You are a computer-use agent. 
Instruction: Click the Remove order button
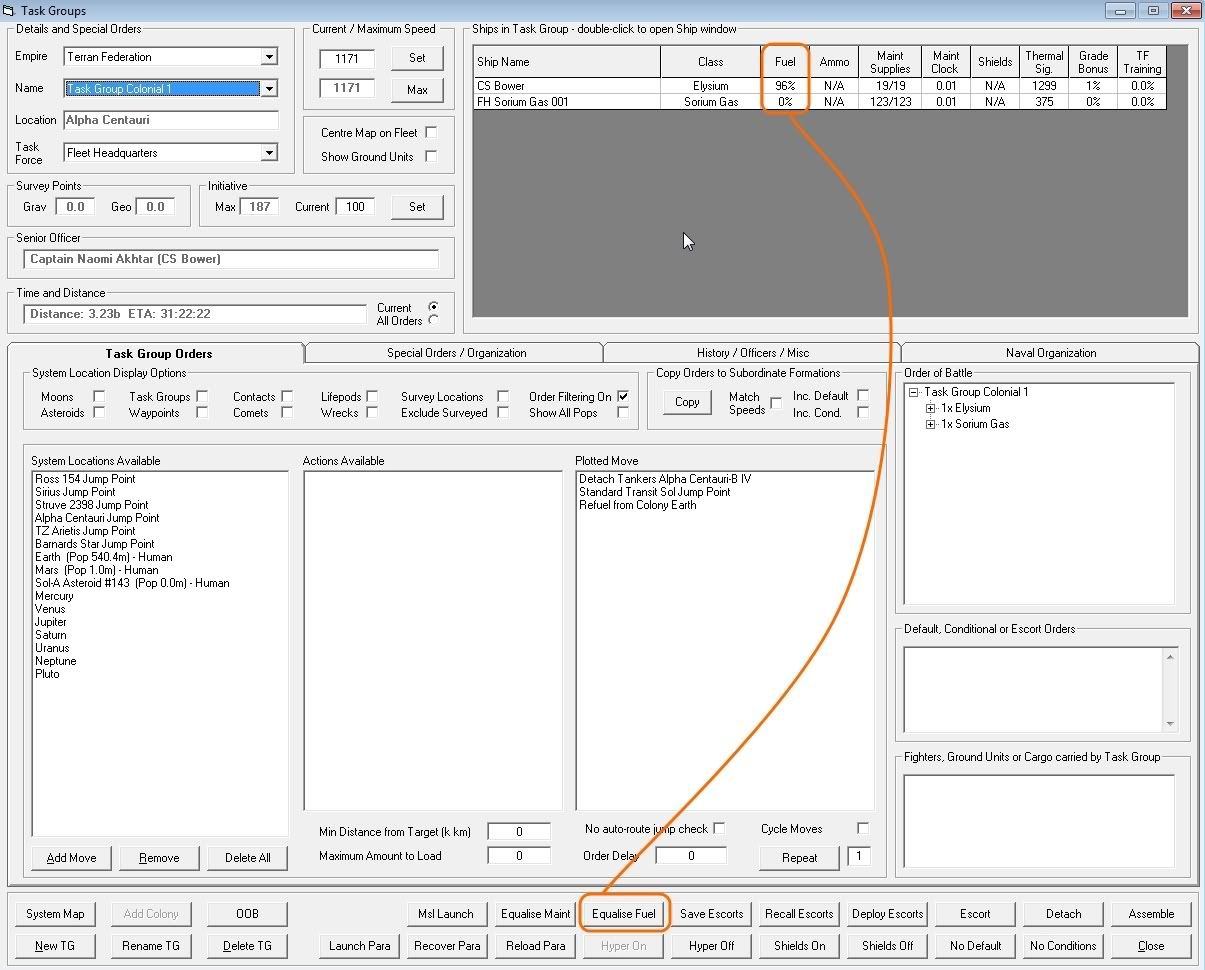tap(159, 858)
